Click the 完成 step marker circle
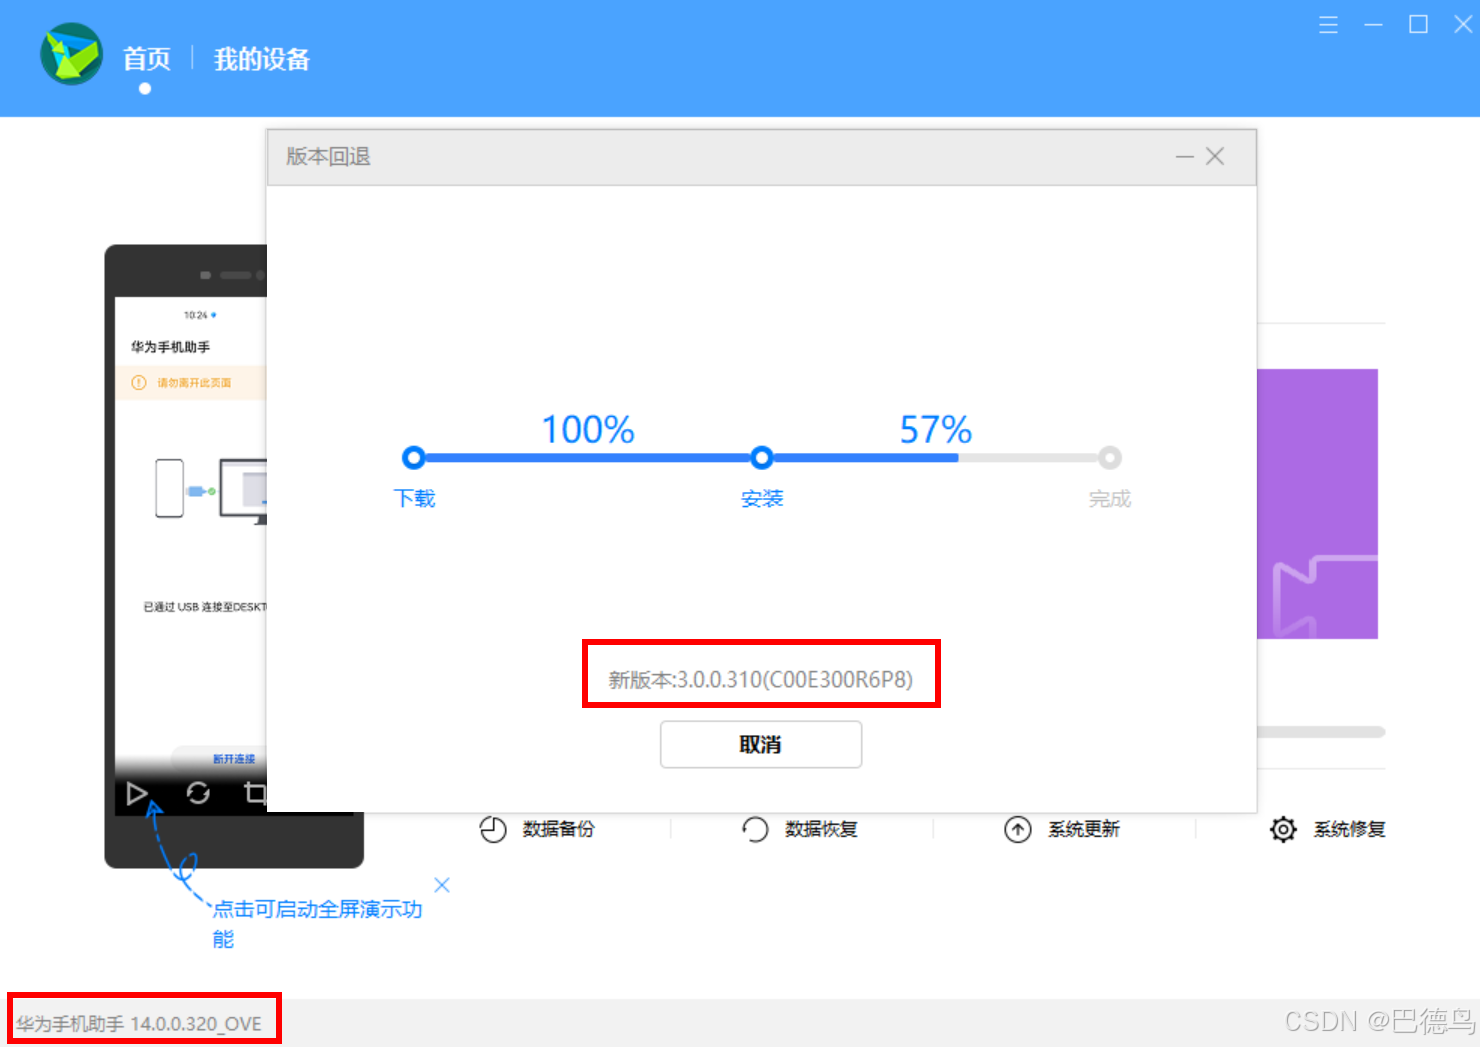 [1109, 458]
